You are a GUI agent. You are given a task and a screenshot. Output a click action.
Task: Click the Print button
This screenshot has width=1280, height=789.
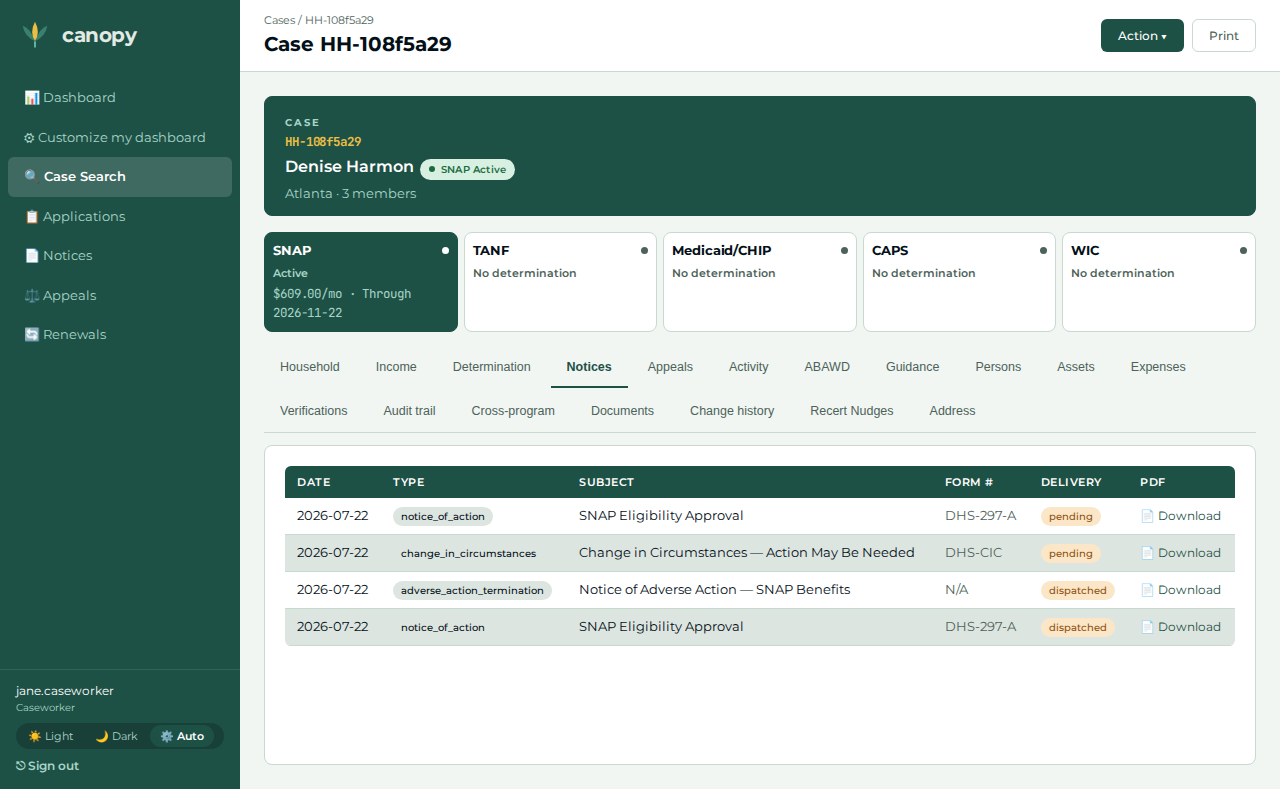click(1224, 35)
